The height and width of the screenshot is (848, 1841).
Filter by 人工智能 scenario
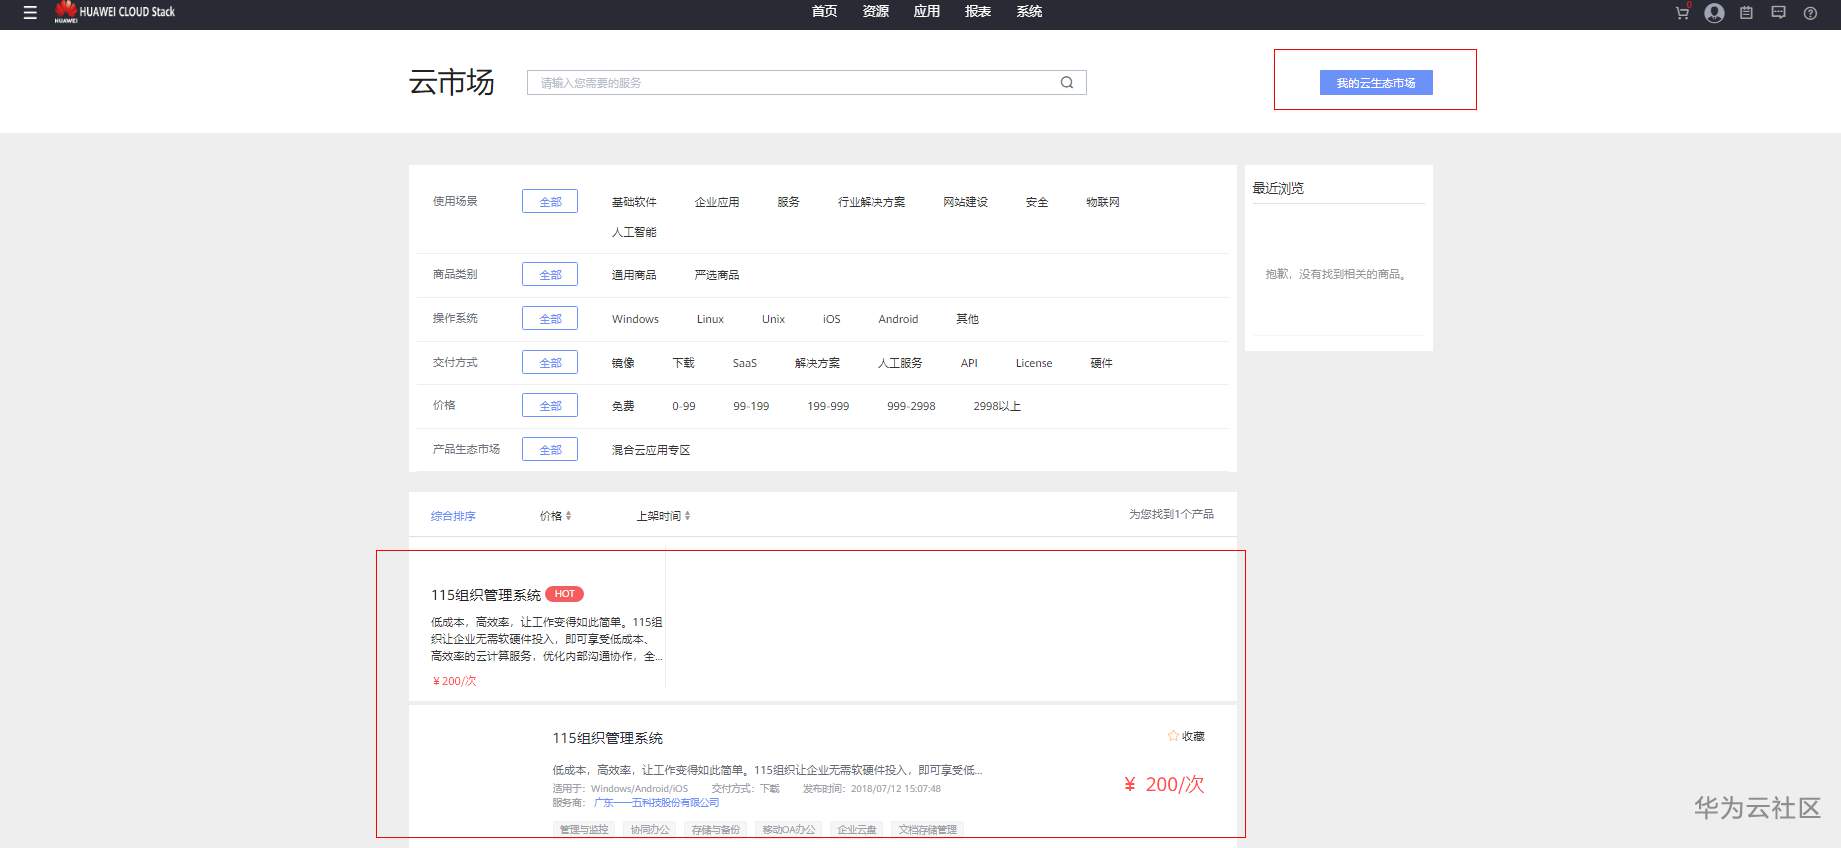(x=634, y=232)
